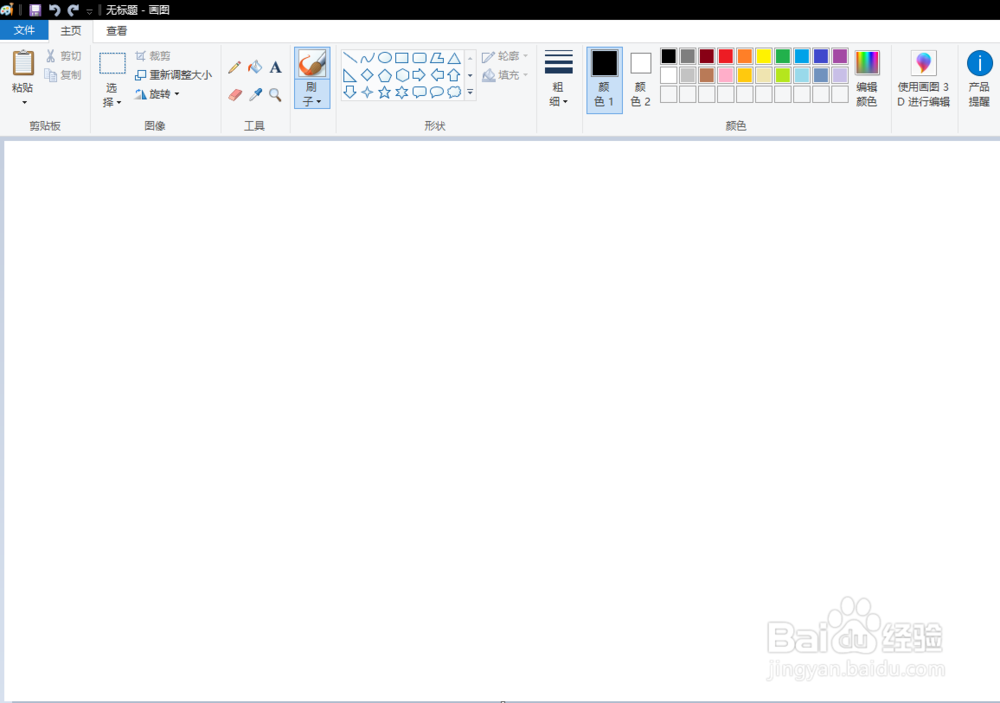This screenshot has height=703, width=1000.
Task: Choose the straight Line shape
Action: point(349,58)
